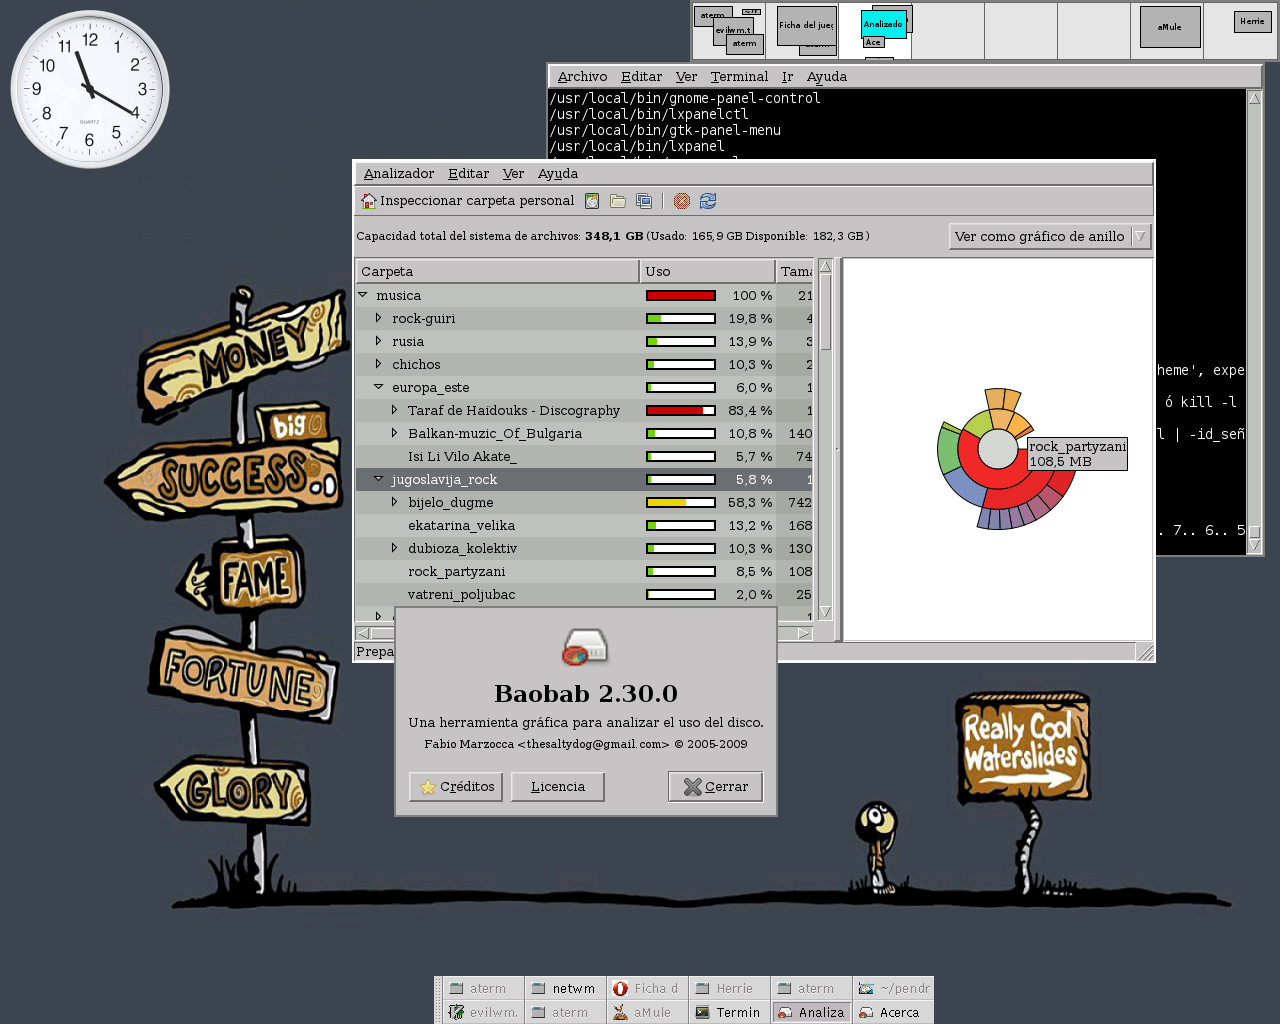
Task: Click the window resize grip in Baobab's status bar
Action: pos(1145,652)
